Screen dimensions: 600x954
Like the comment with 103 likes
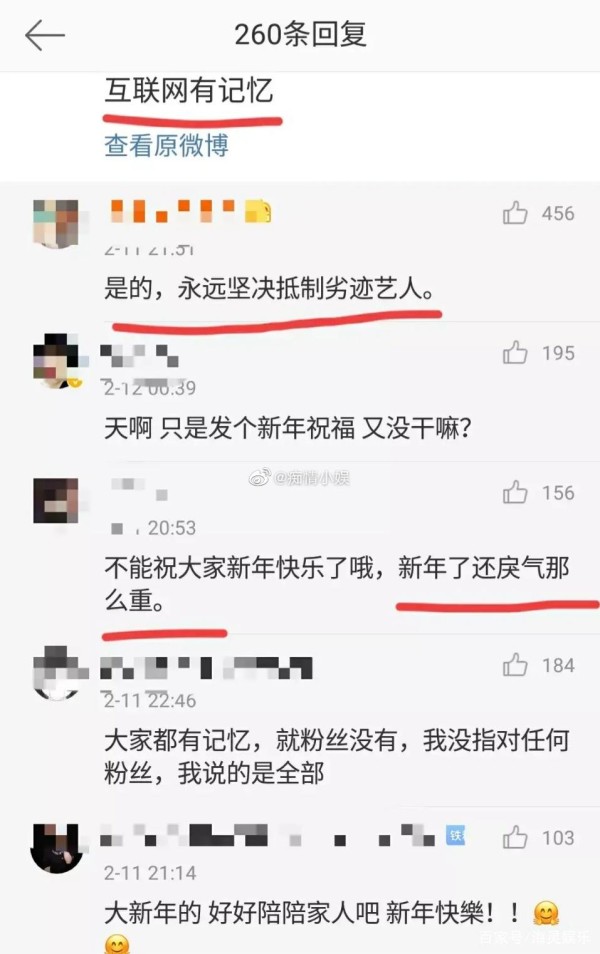[515, 837]
